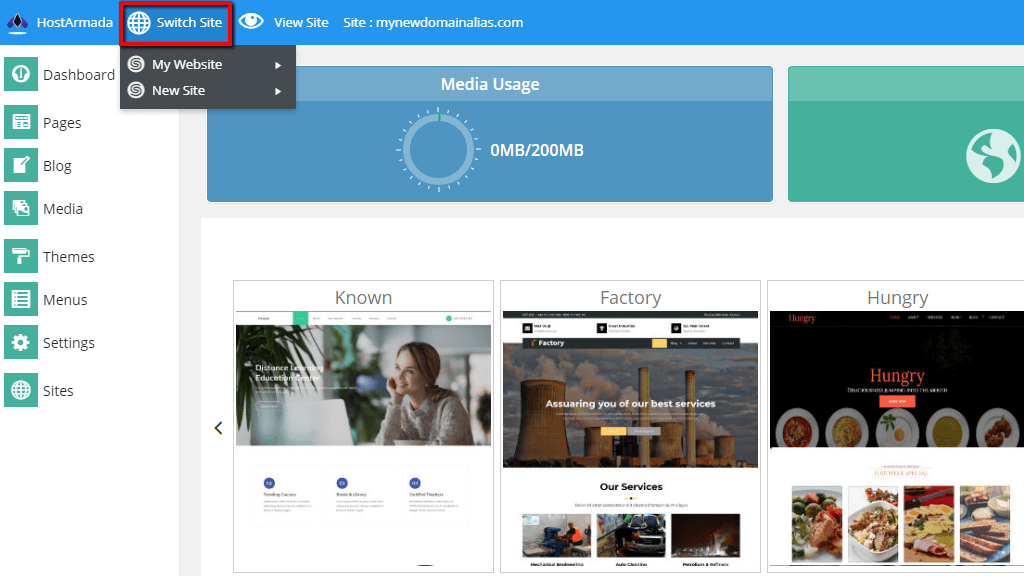Screen dimensions: 1024x576
Task: Click the Factory theme title
Action: tap(630, 298)
